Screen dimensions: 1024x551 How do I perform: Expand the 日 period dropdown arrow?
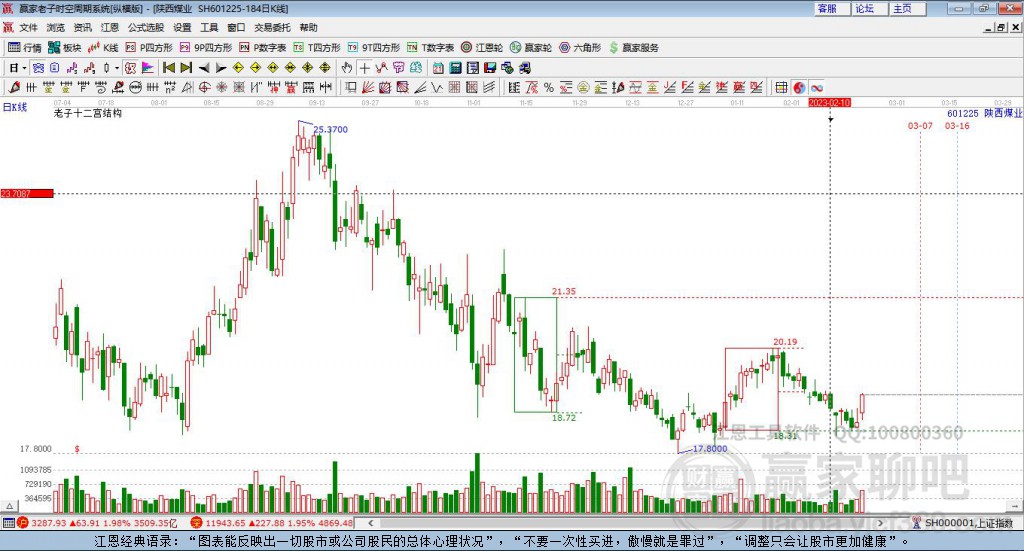pos(24,68)
